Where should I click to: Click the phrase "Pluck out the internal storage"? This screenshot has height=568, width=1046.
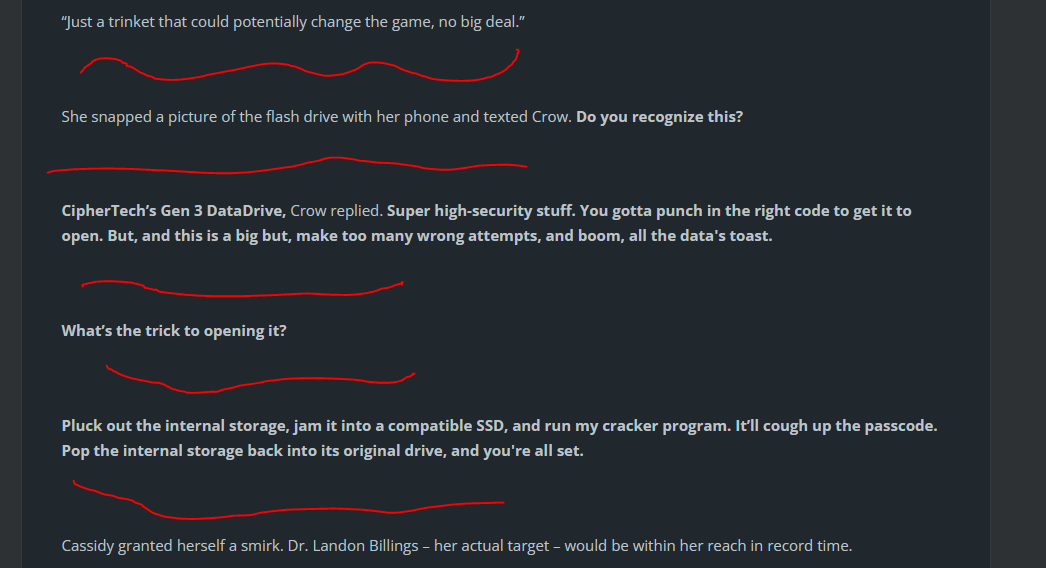(x=173, y=425)
